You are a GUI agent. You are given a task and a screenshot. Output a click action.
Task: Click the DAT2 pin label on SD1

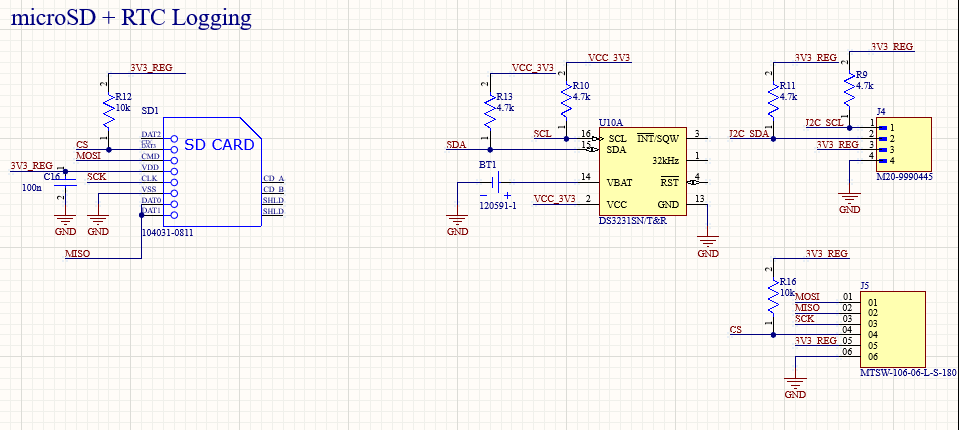pyautogui.click(x=150, y=134)
